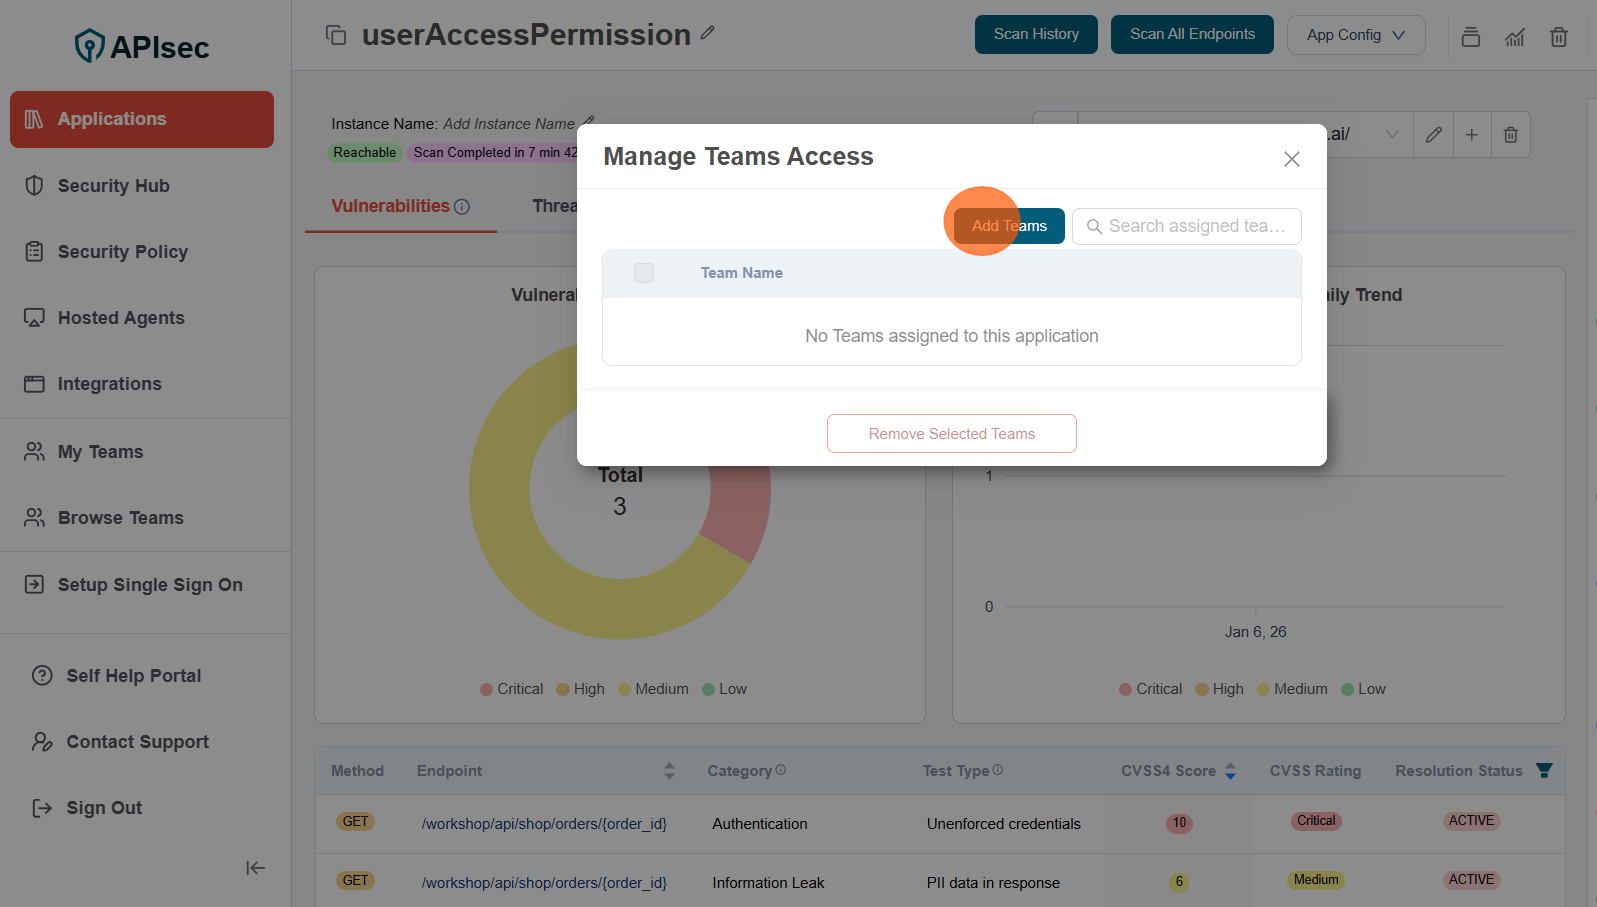This screenshot has height=907, width=1597.
Task: Open Security Hub in the sidebar
Action: [113, 186]
